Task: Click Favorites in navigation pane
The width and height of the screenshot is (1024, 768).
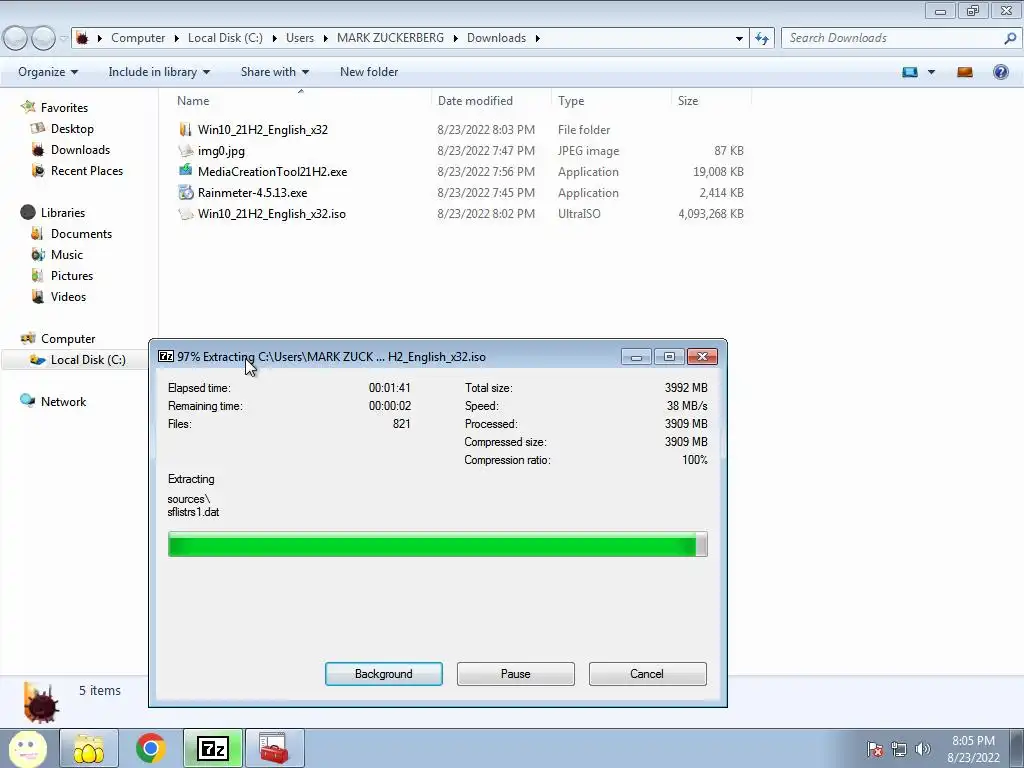Action: tap(64, 108)
